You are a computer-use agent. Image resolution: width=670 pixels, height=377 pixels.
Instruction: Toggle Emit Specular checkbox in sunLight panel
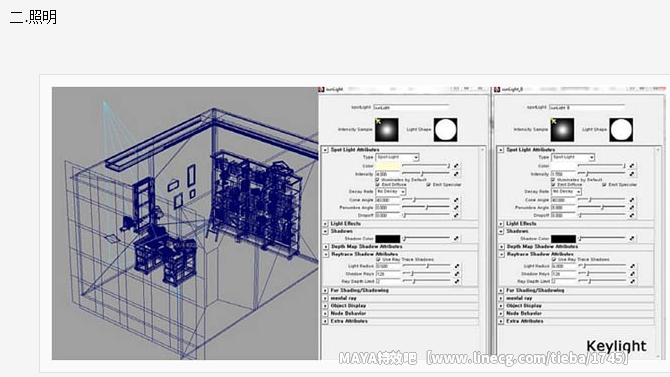point(428,185)
